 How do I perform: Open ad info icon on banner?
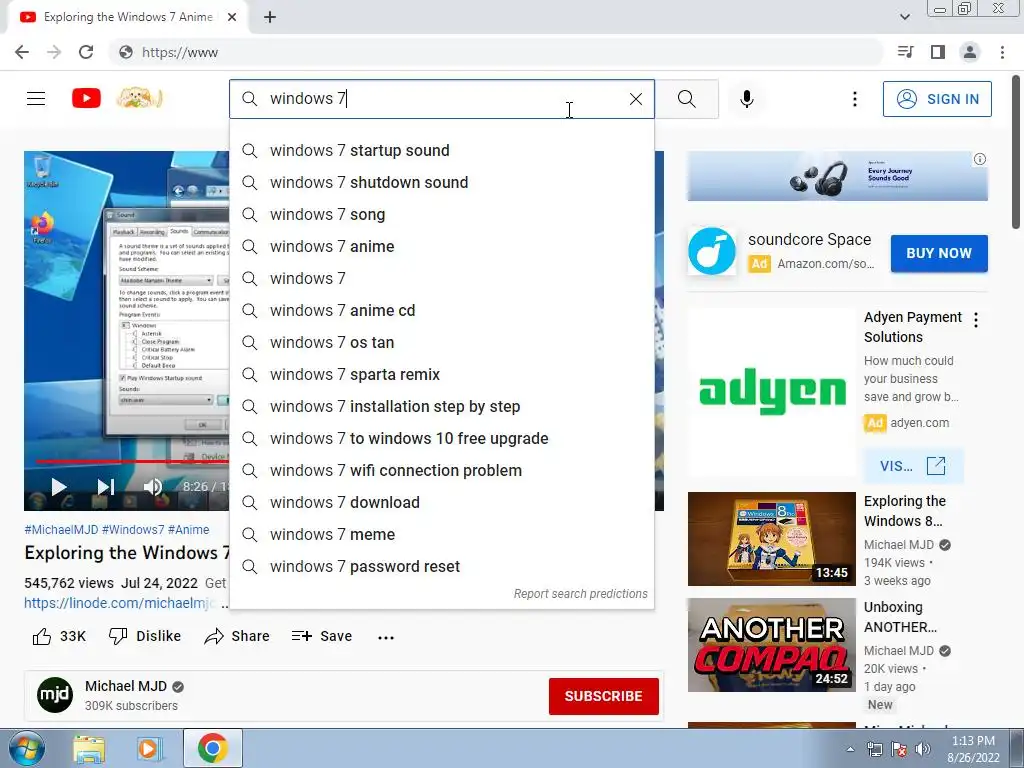[x=980, y=159]
